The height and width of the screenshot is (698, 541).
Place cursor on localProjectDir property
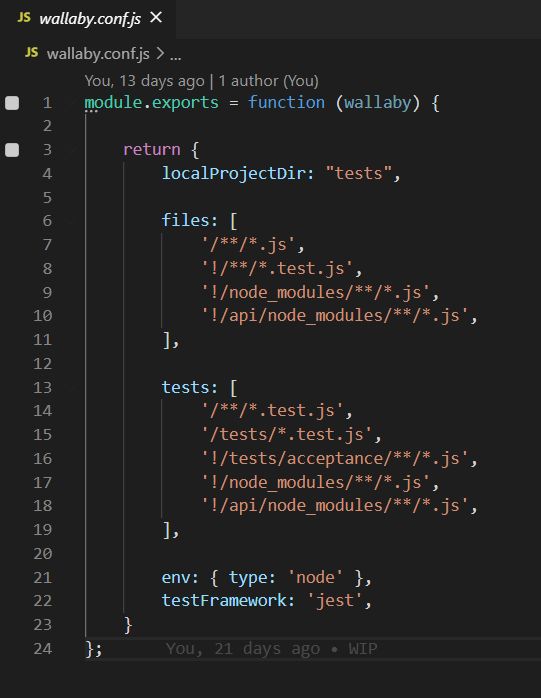click(x=234, y=174)
